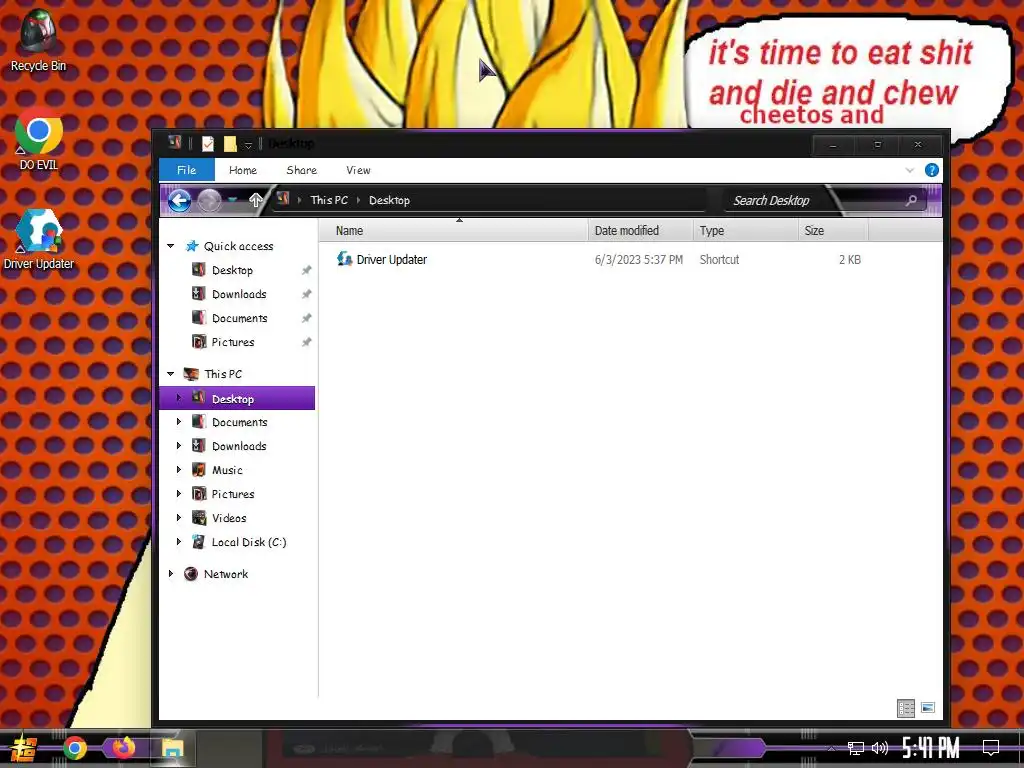Image resolution: width=1024 pixels, height=768 pixels.
Task: Select the Driver Updater file row
Action: [598, 259]
